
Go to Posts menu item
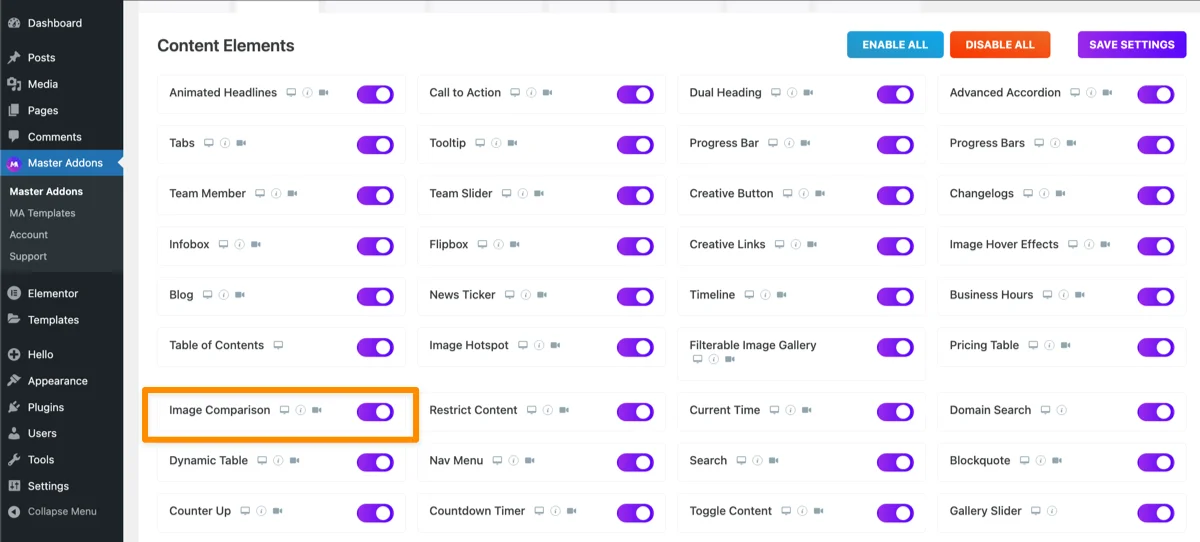(x=61, y=58)
